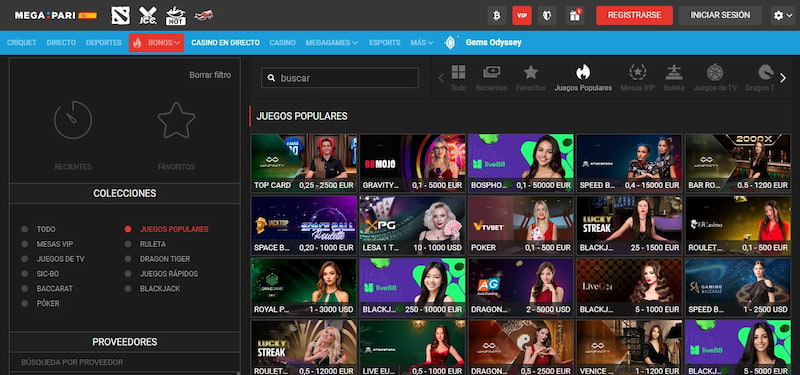Click the INICIAR SESIÓN button
Screen dimensions: 800x375
pyautogui.click(x=720, y=15)
